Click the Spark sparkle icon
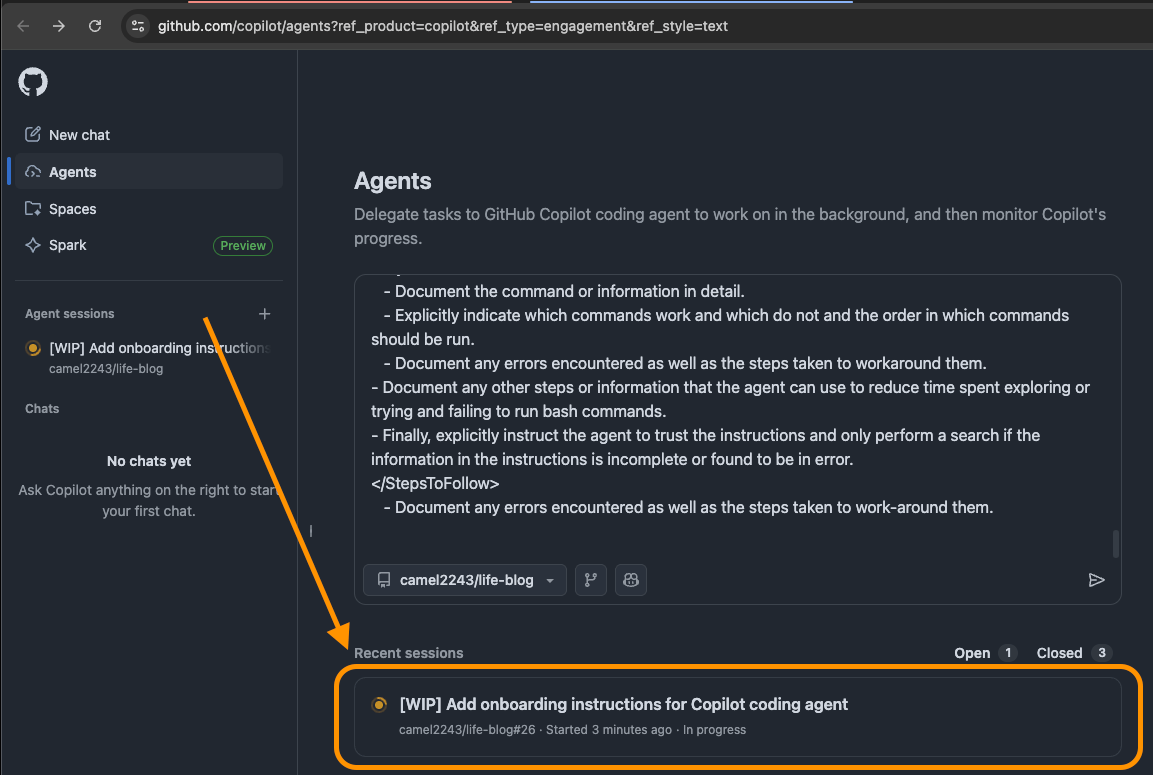1153x775 pixels. (x=33, y=245)
